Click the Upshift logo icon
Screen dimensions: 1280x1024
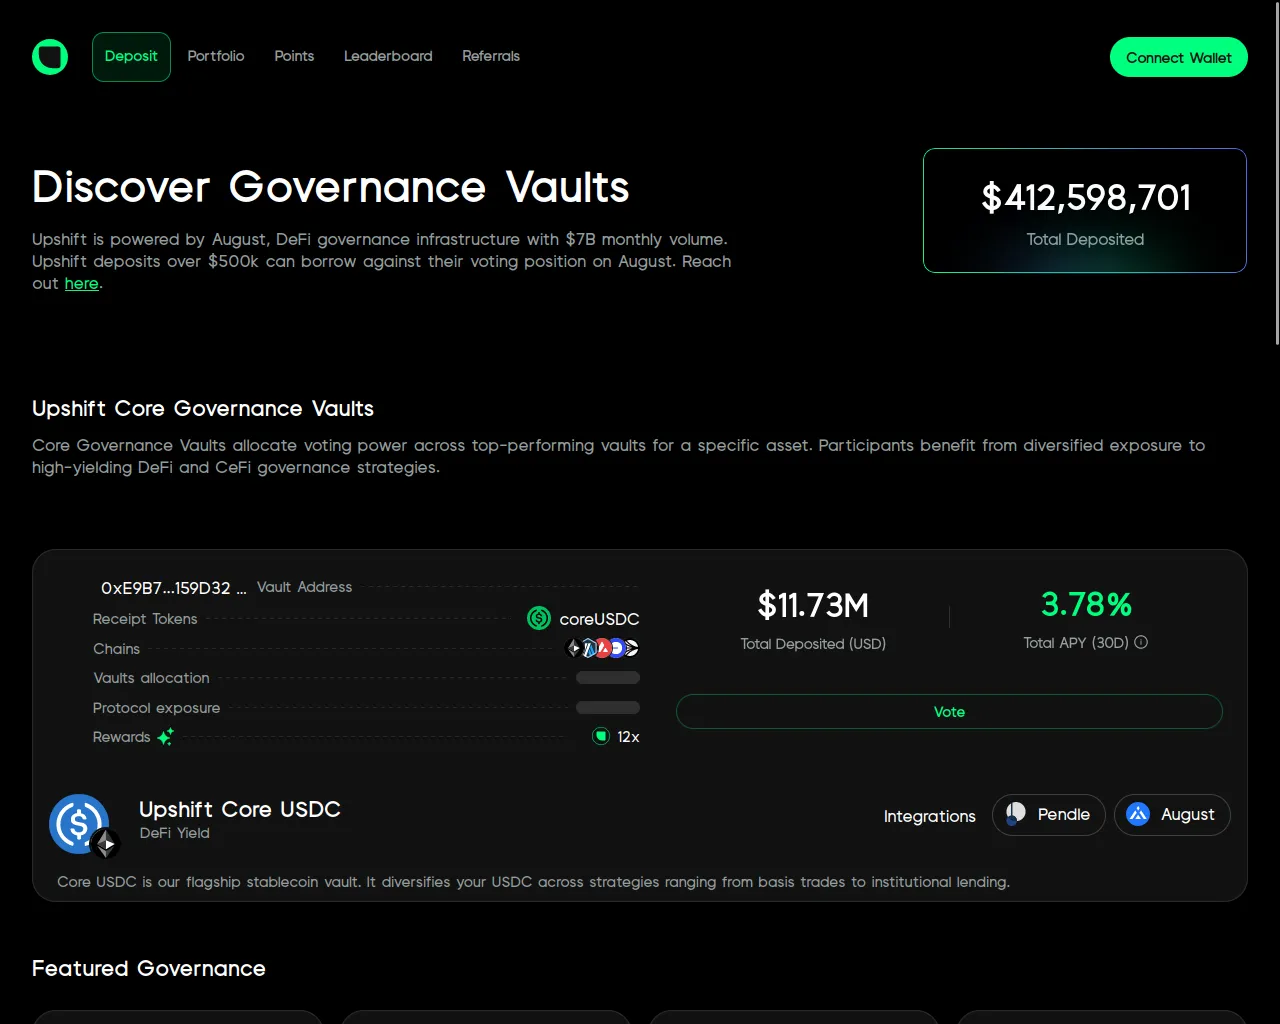click(x=50, y=57)
